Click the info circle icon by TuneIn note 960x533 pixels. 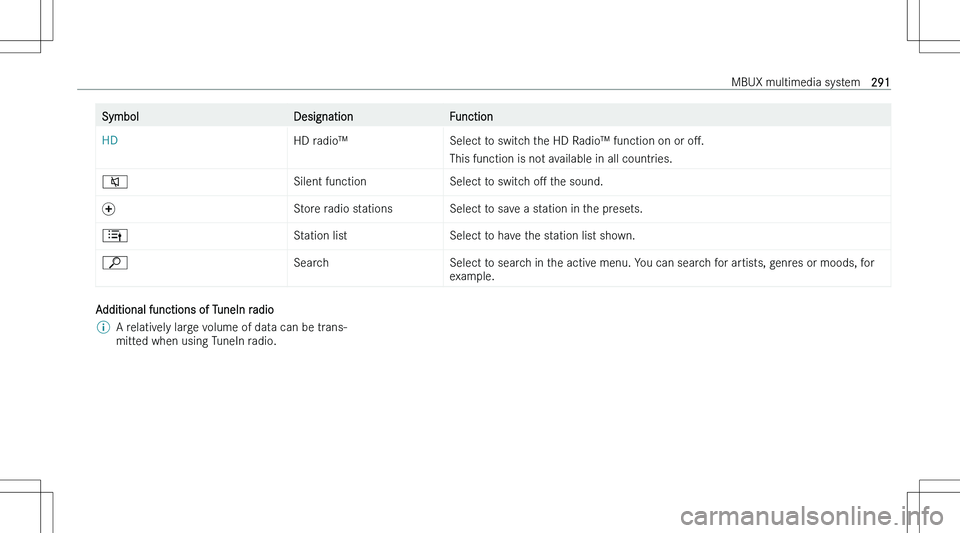pos(103,327)
